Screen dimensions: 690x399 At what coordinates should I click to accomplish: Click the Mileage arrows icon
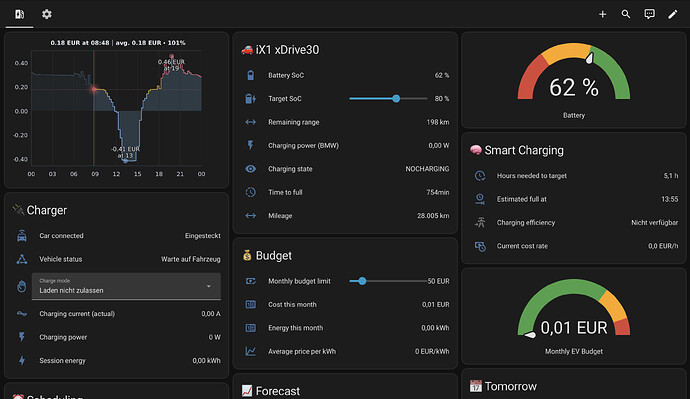(x=250, y=216)
